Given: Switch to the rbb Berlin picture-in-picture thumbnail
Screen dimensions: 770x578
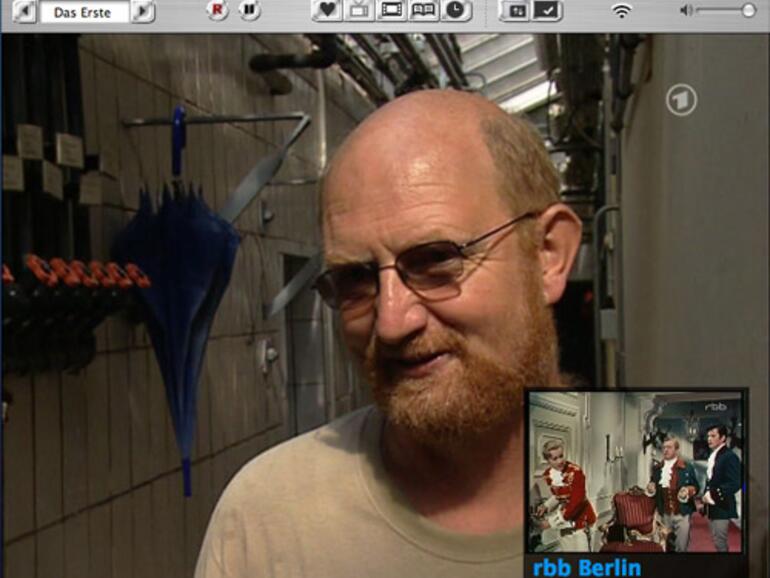Looking at the screenshot, I should pos(635,472).
